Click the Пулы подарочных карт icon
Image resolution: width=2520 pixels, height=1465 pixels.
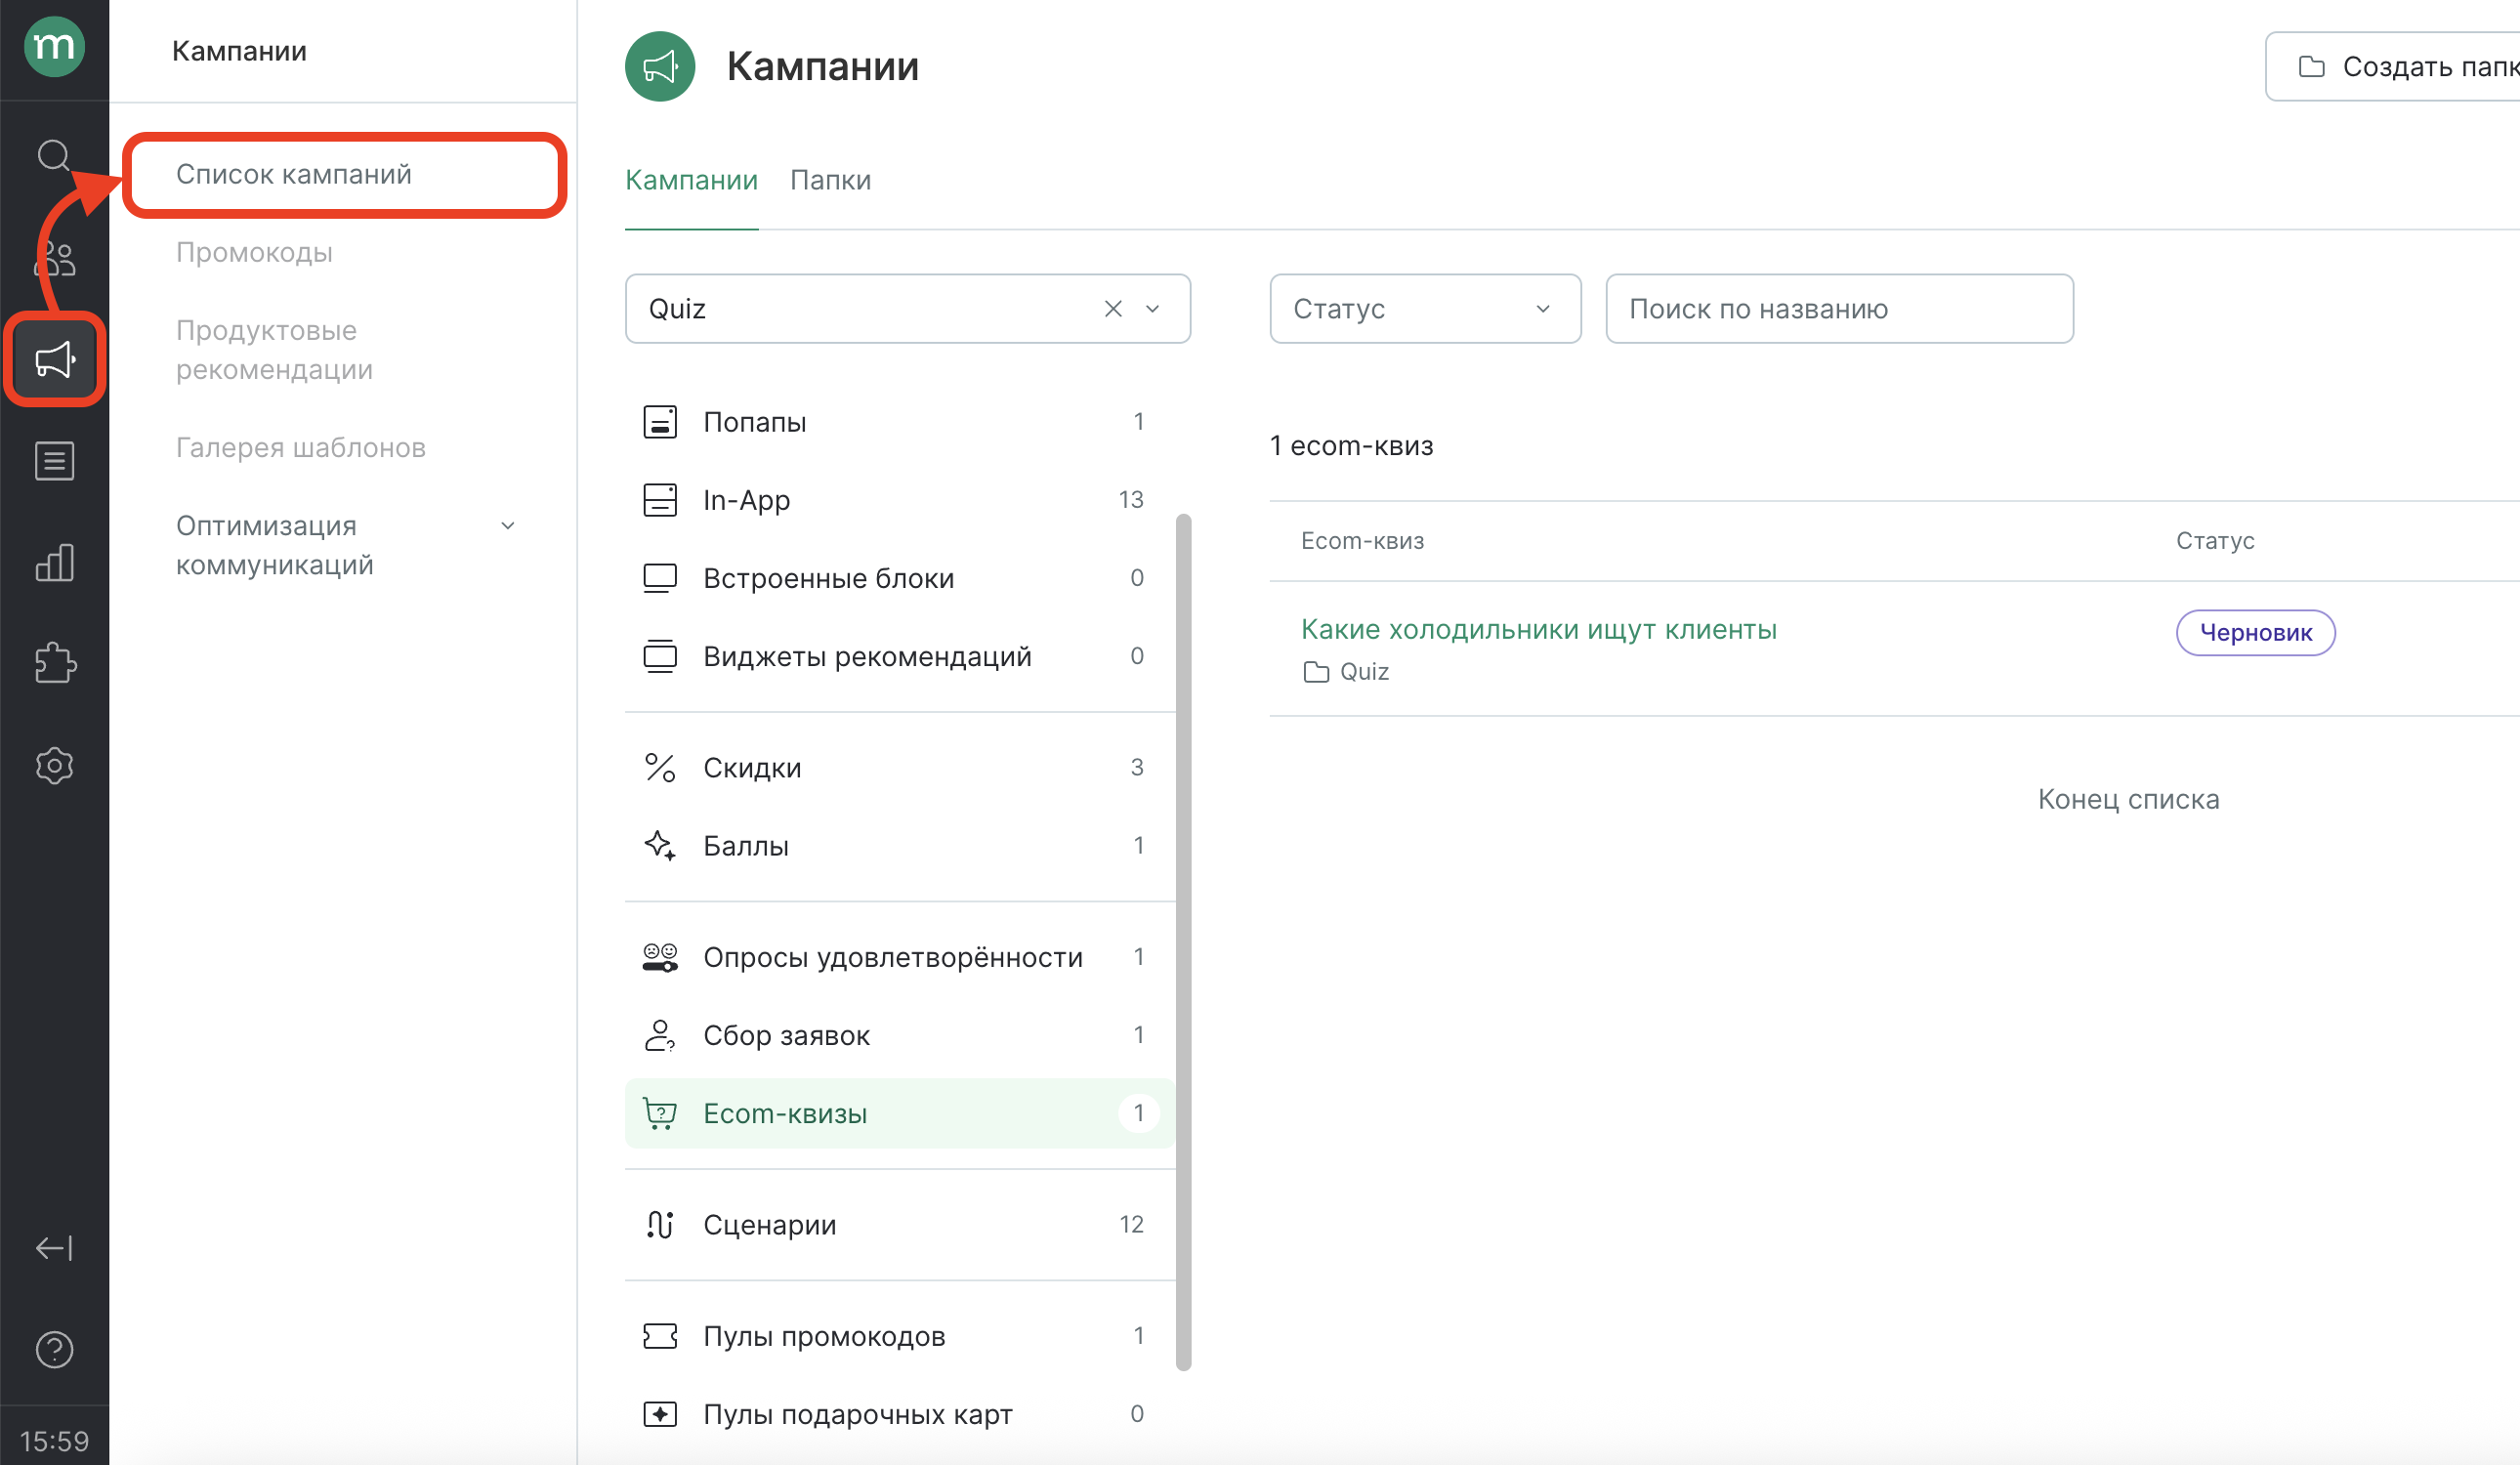click(x=660, y=1414)
